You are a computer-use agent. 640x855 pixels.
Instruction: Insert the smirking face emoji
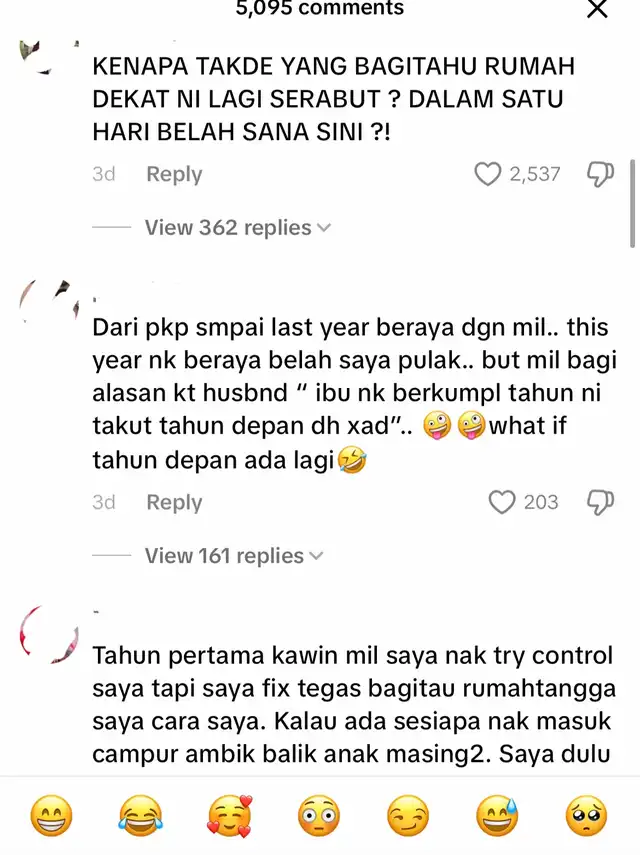tap(408, 816)
